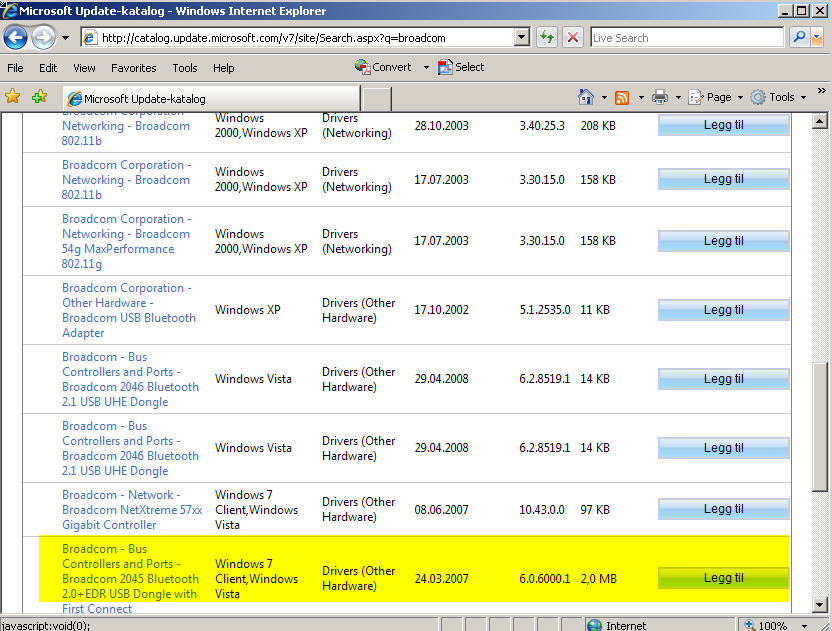Click Add to Favorites star-plus icon
The height and width of the screenshot is (631, 832).
click(x=40, y=97)
